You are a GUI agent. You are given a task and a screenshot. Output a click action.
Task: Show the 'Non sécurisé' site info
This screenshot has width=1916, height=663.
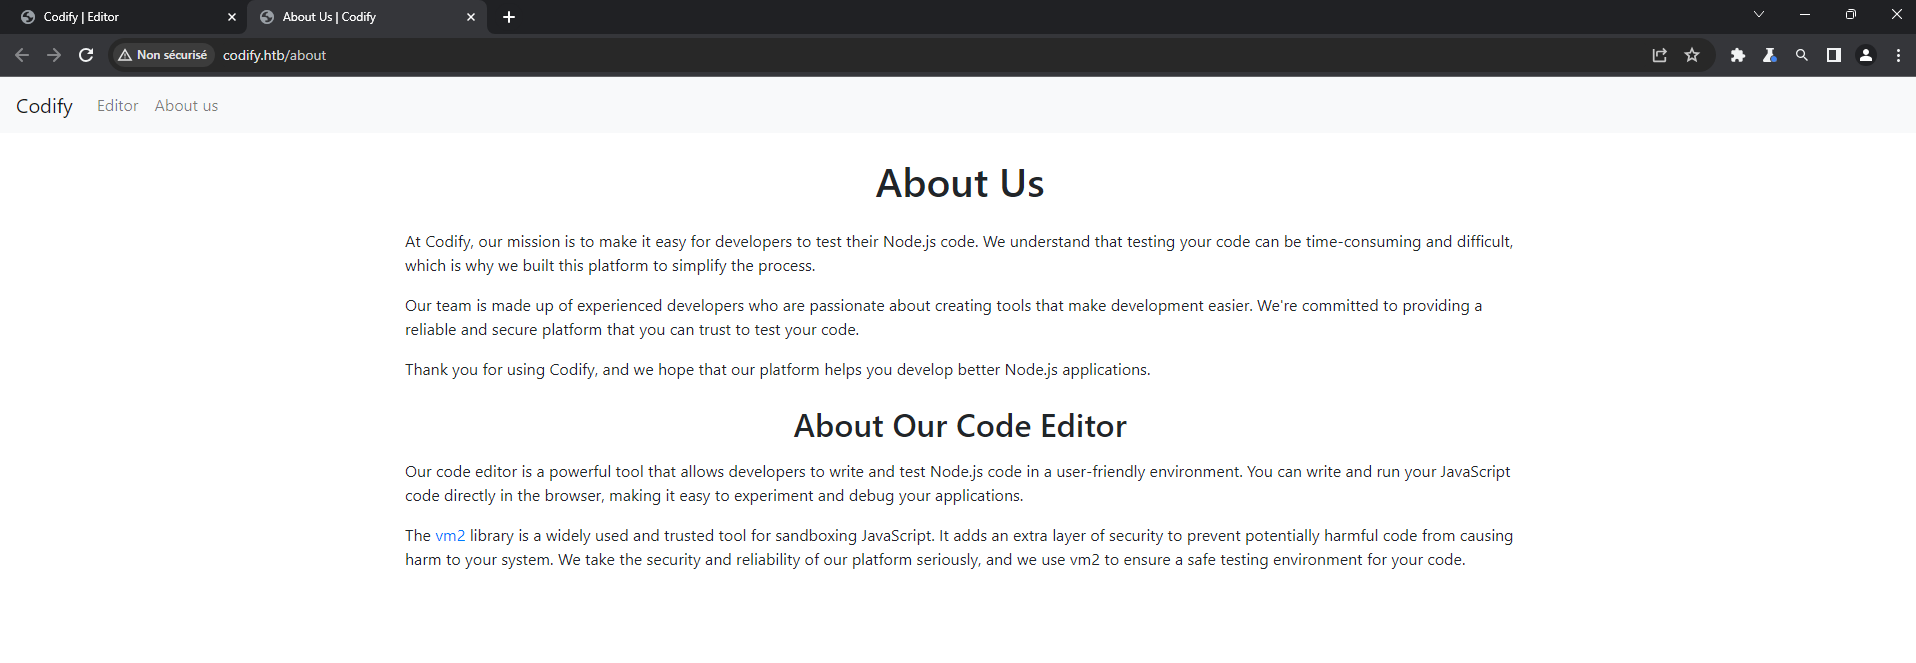pos(163,55)
